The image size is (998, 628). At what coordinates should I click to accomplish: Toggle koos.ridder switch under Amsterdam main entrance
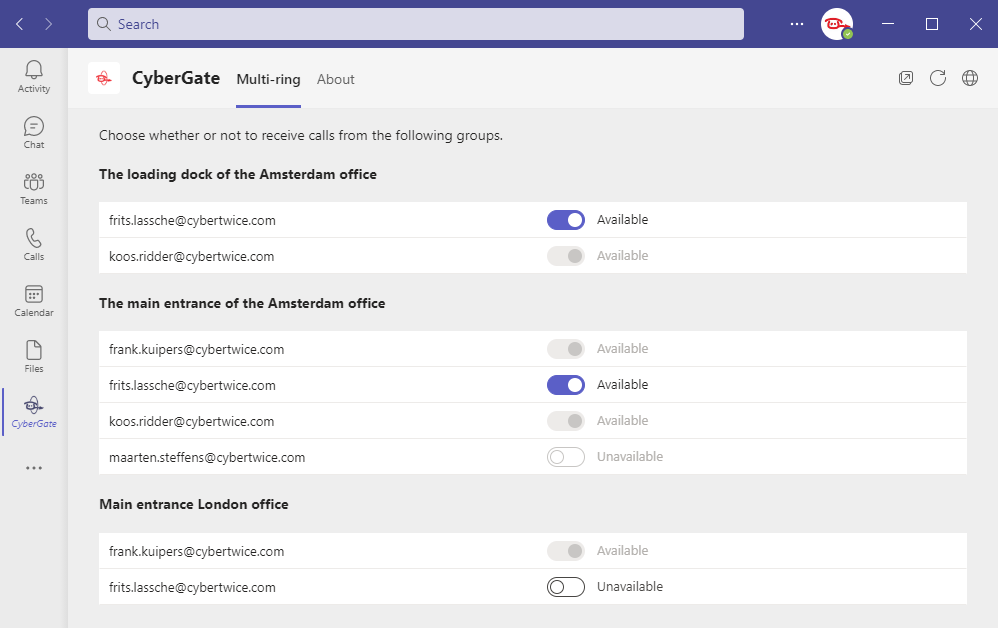click(x=566, y=421)
